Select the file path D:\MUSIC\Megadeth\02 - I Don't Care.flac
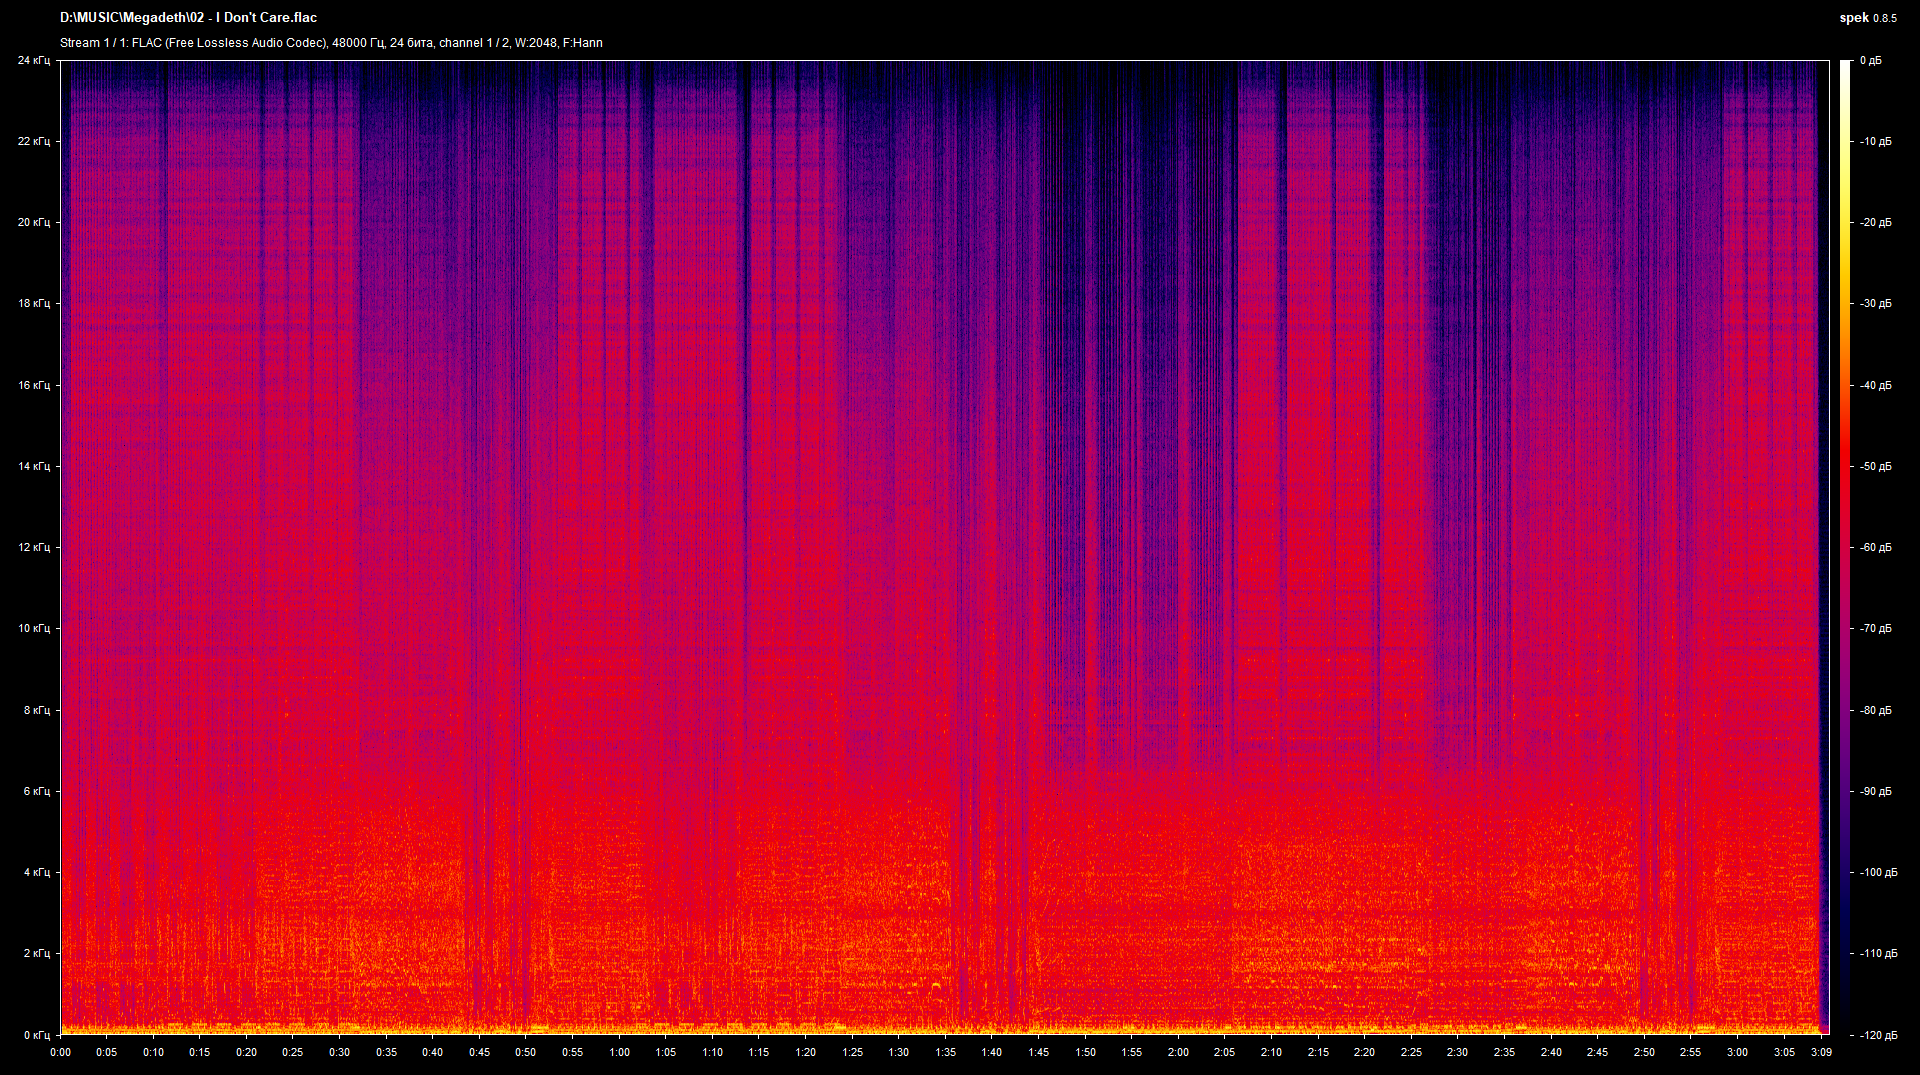The image size is (1920, 1075). point(188,17)
